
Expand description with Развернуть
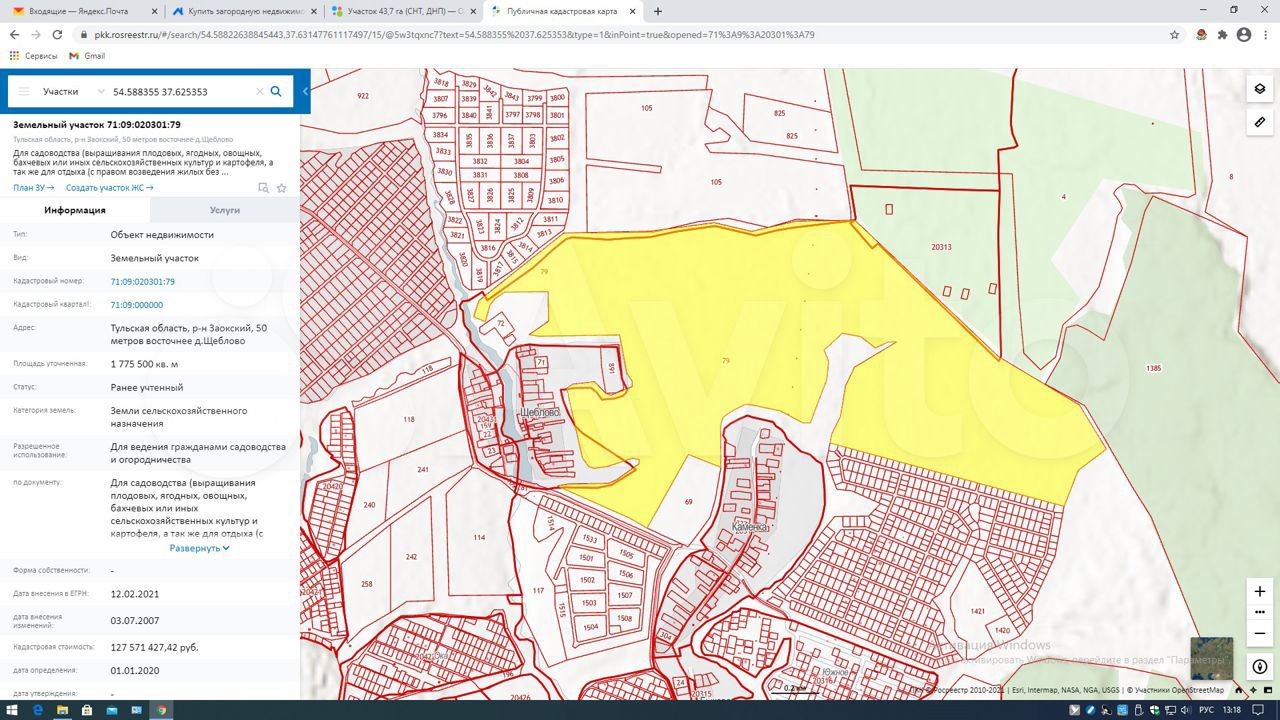pyautogui.click(x=199, y=548)
